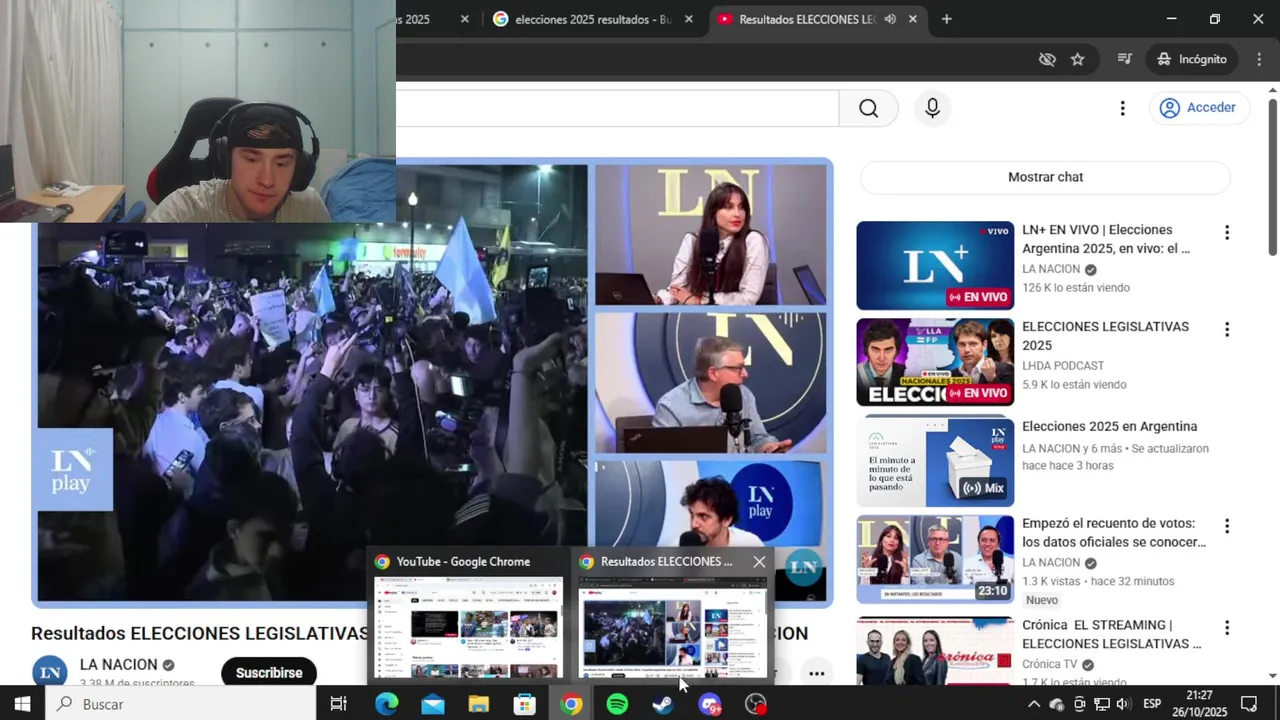Open a new Chrome tab
Viewport: 1280px width, 720px height.
point(946,19)
